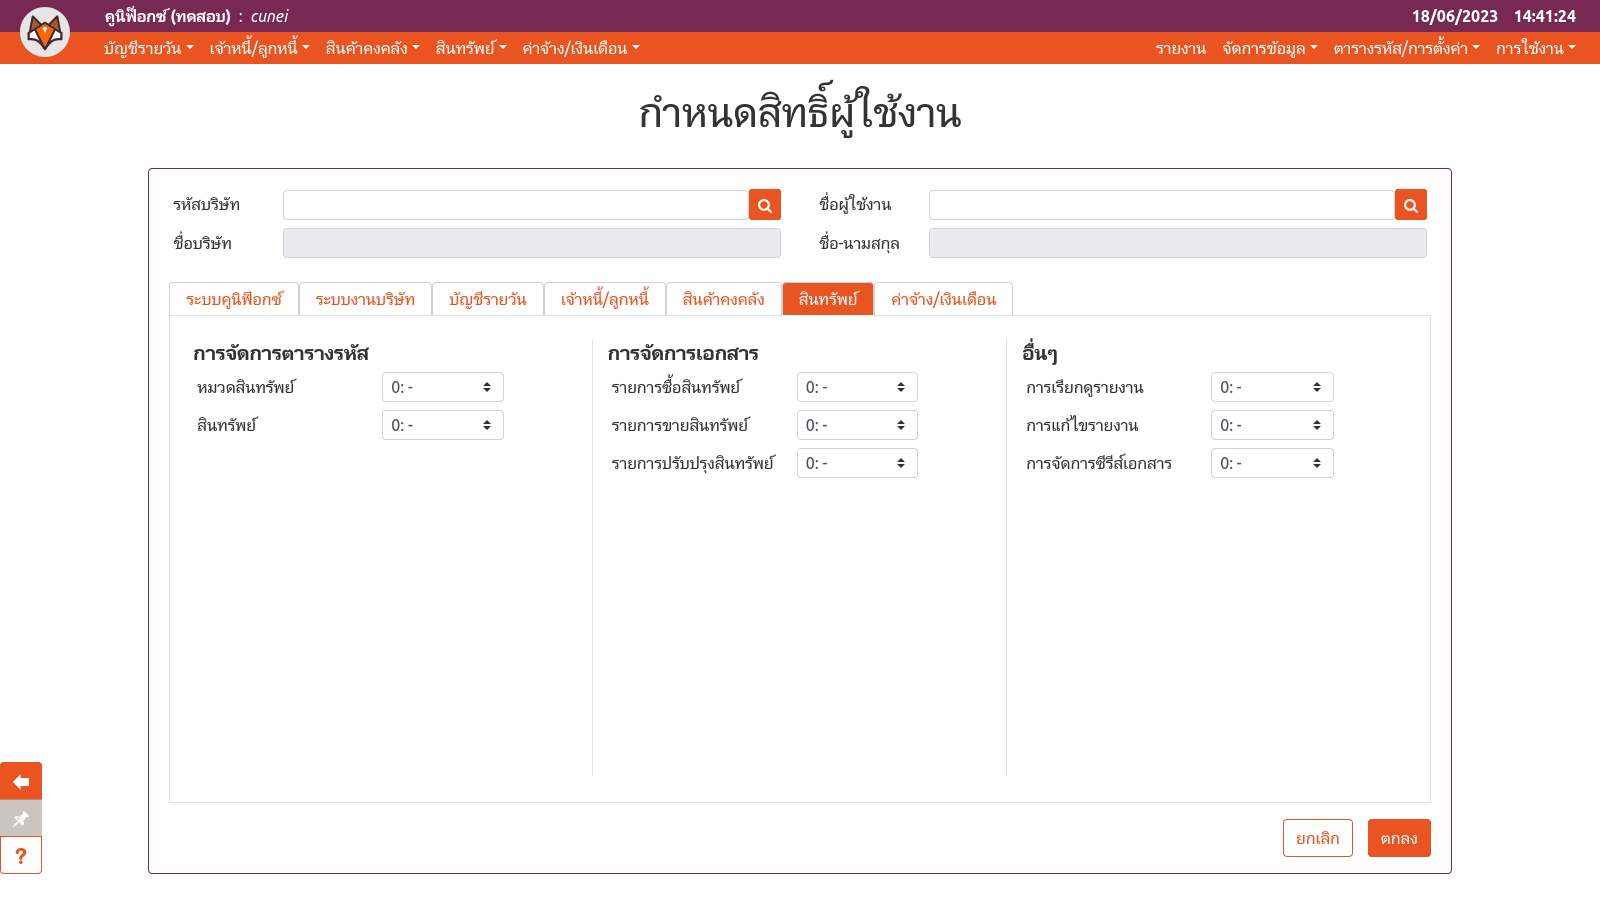Screen dimensions: 1600x900
Task: Expand the การเรียกดูรายงาน permission dropdown
Action: click(1271, 387)
